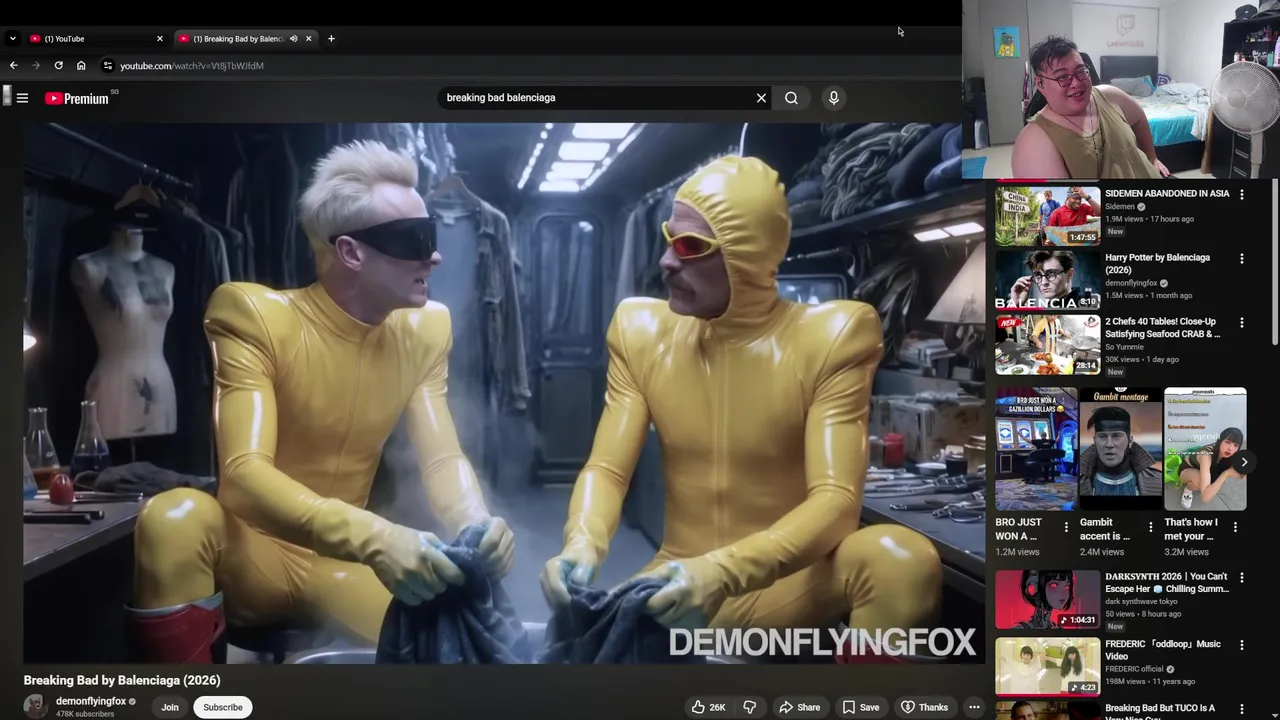
Task: Mute tab via speaker icon
Action: pyautogui.click(x=293, y=39)
